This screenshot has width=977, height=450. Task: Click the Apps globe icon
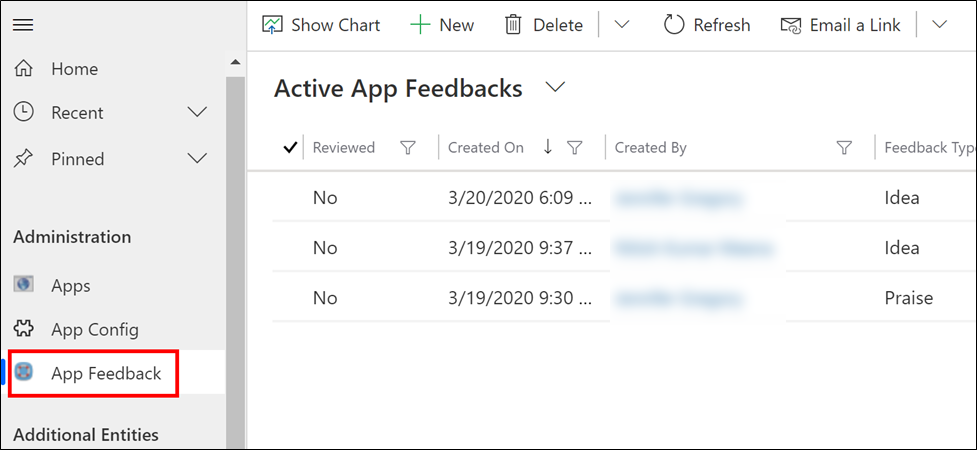click(23, 284)
